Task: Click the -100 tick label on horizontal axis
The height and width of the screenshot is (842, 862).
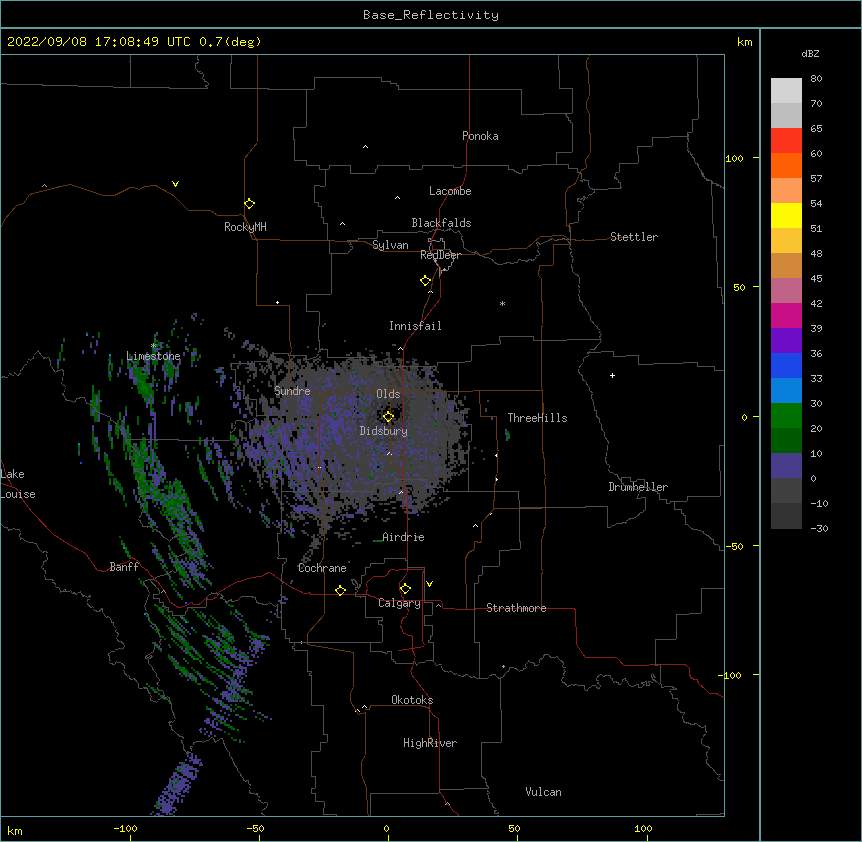Action: tap(125, 829)
